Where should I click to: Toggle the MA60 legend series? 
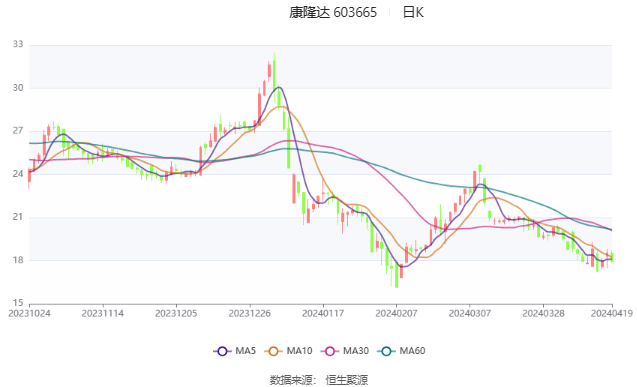(x=401, y=351)
